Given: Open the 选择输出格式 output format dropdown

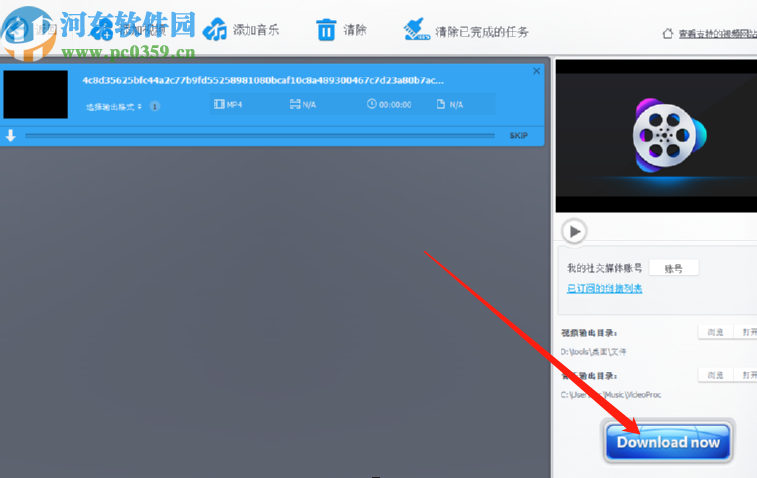Looking at the screenshot, I should (114, 107).
